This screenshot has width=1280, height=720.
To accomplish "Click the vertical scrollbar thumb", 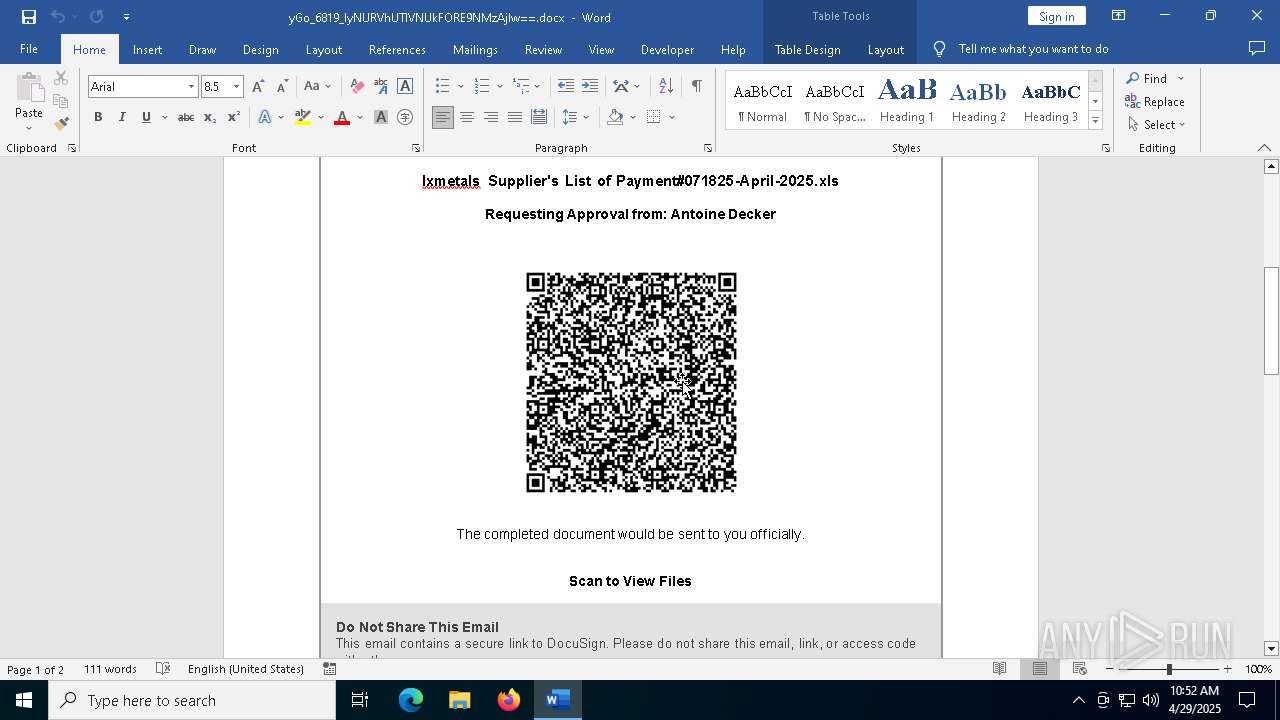I will pyautogui.click(x=1271, y=321).
